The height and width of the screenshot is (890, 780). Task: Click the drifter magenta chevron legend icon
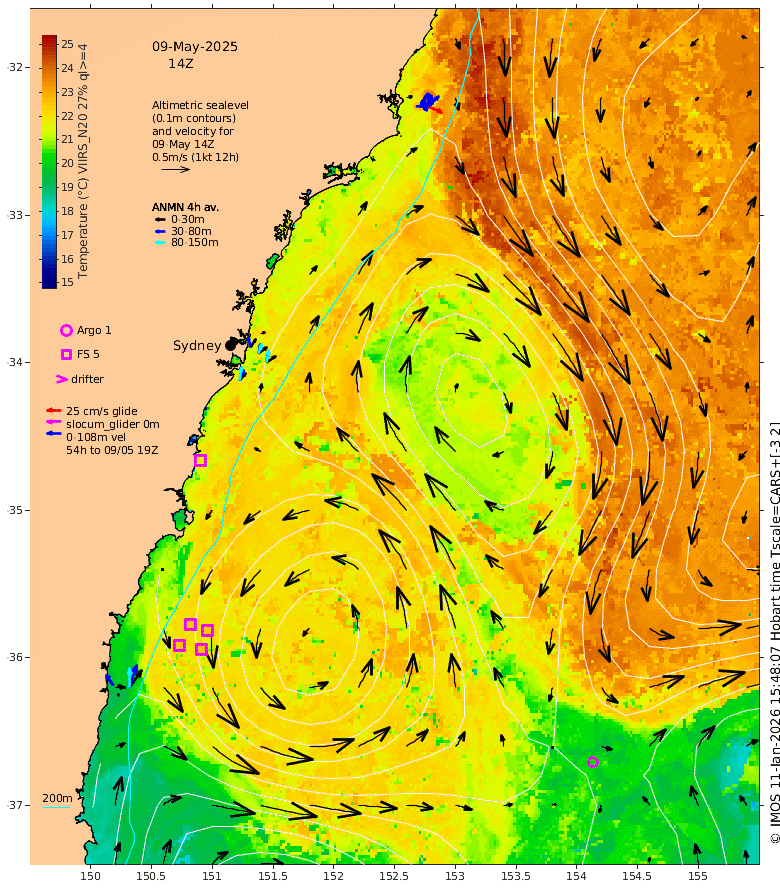point(61,379)
